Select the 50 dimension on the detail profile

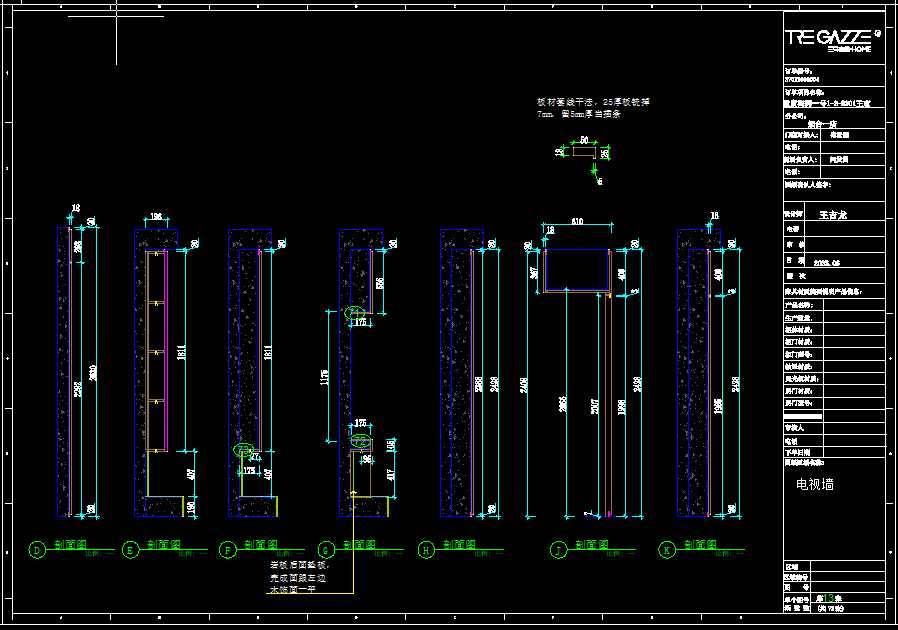pos(584,140)
